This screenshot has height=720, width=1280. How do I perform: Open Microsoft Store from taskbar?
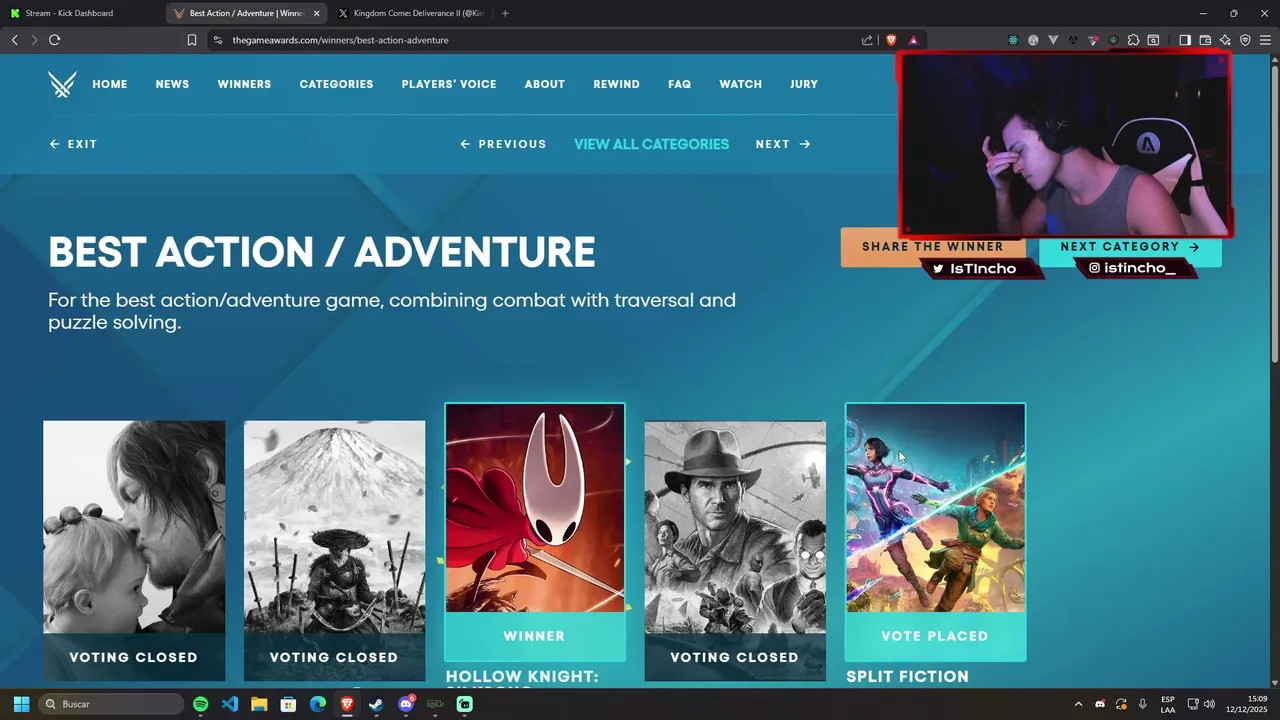288,704
